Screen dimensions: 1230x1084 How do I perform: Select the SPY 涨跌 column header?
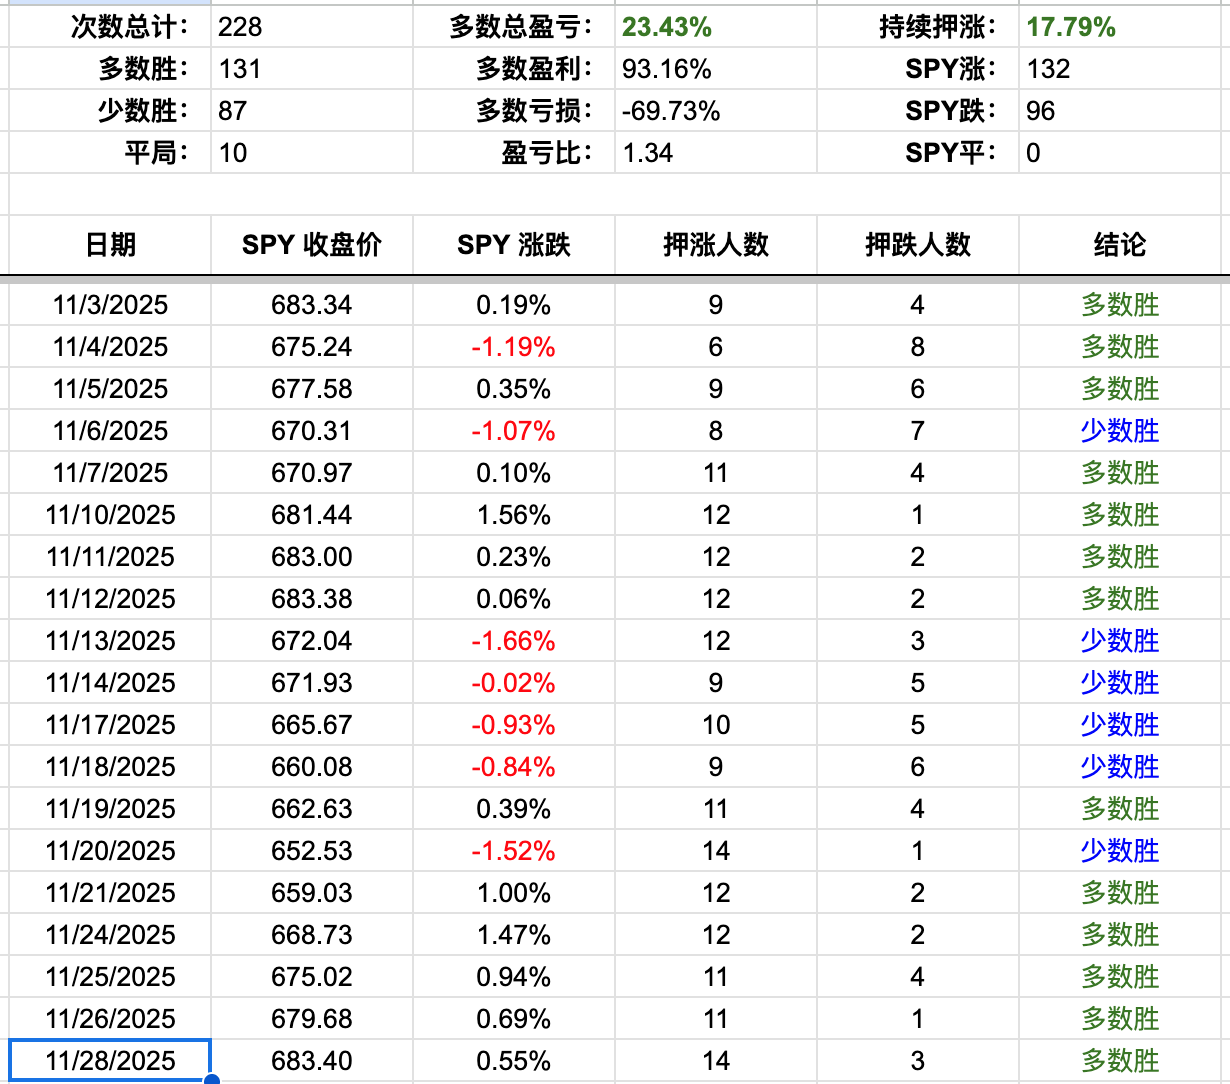(514, 245)
